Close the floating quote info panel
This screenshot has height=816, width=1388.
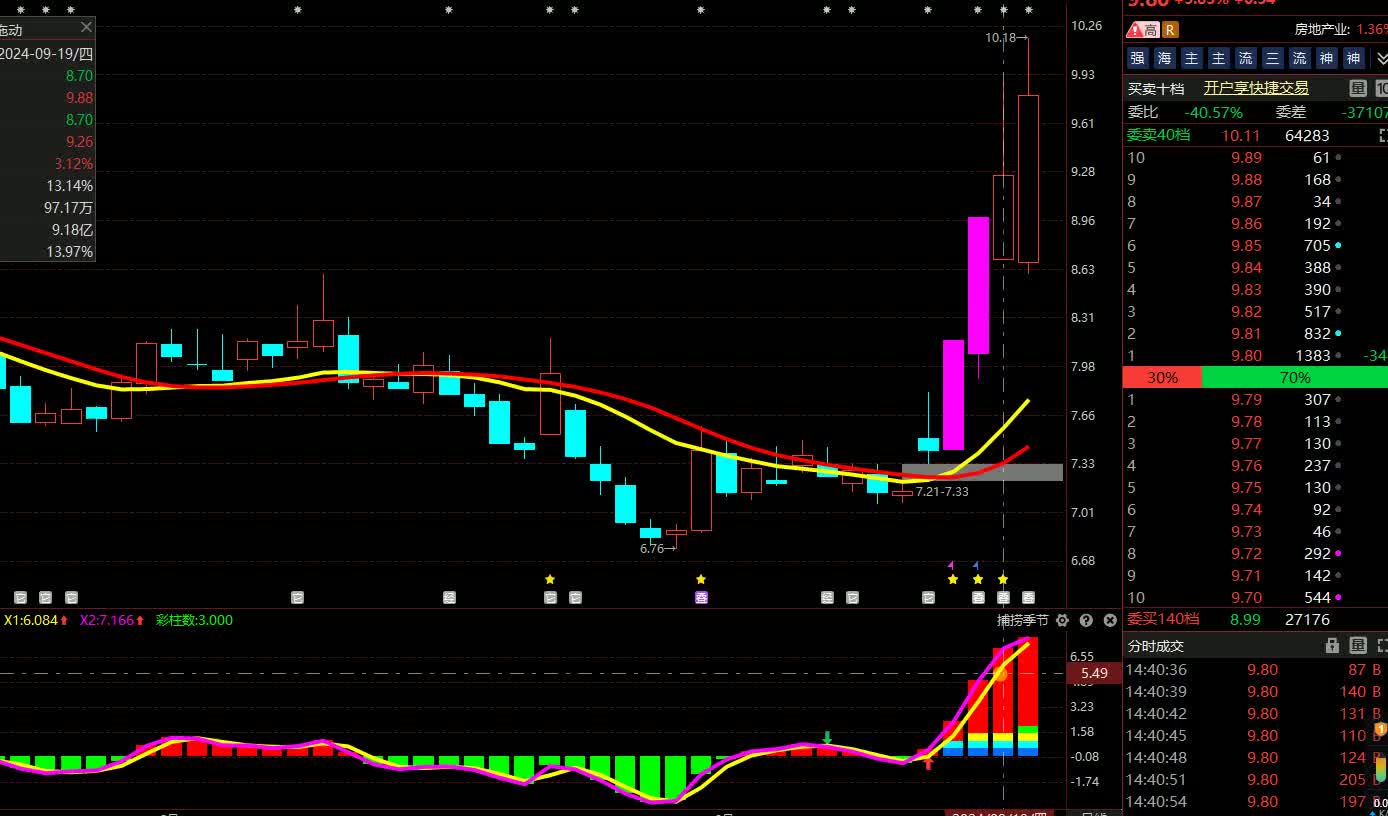(x=86, y=29)
